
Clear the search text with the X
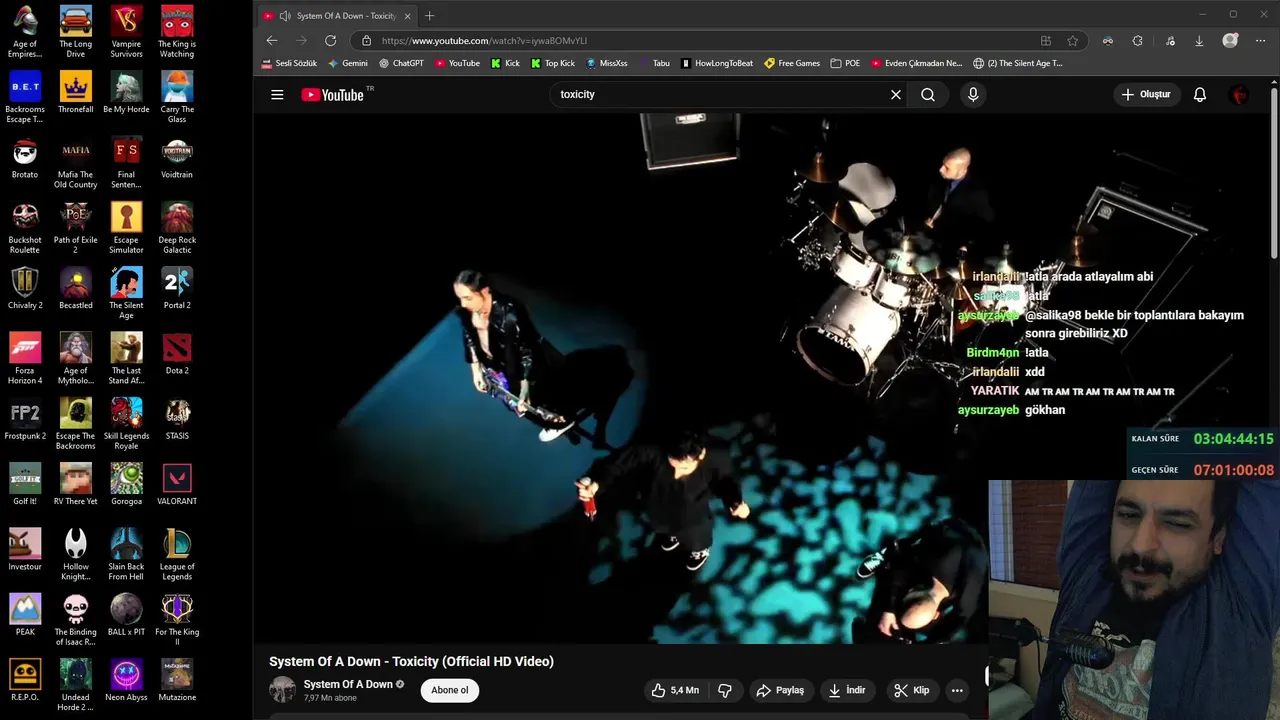896,95
